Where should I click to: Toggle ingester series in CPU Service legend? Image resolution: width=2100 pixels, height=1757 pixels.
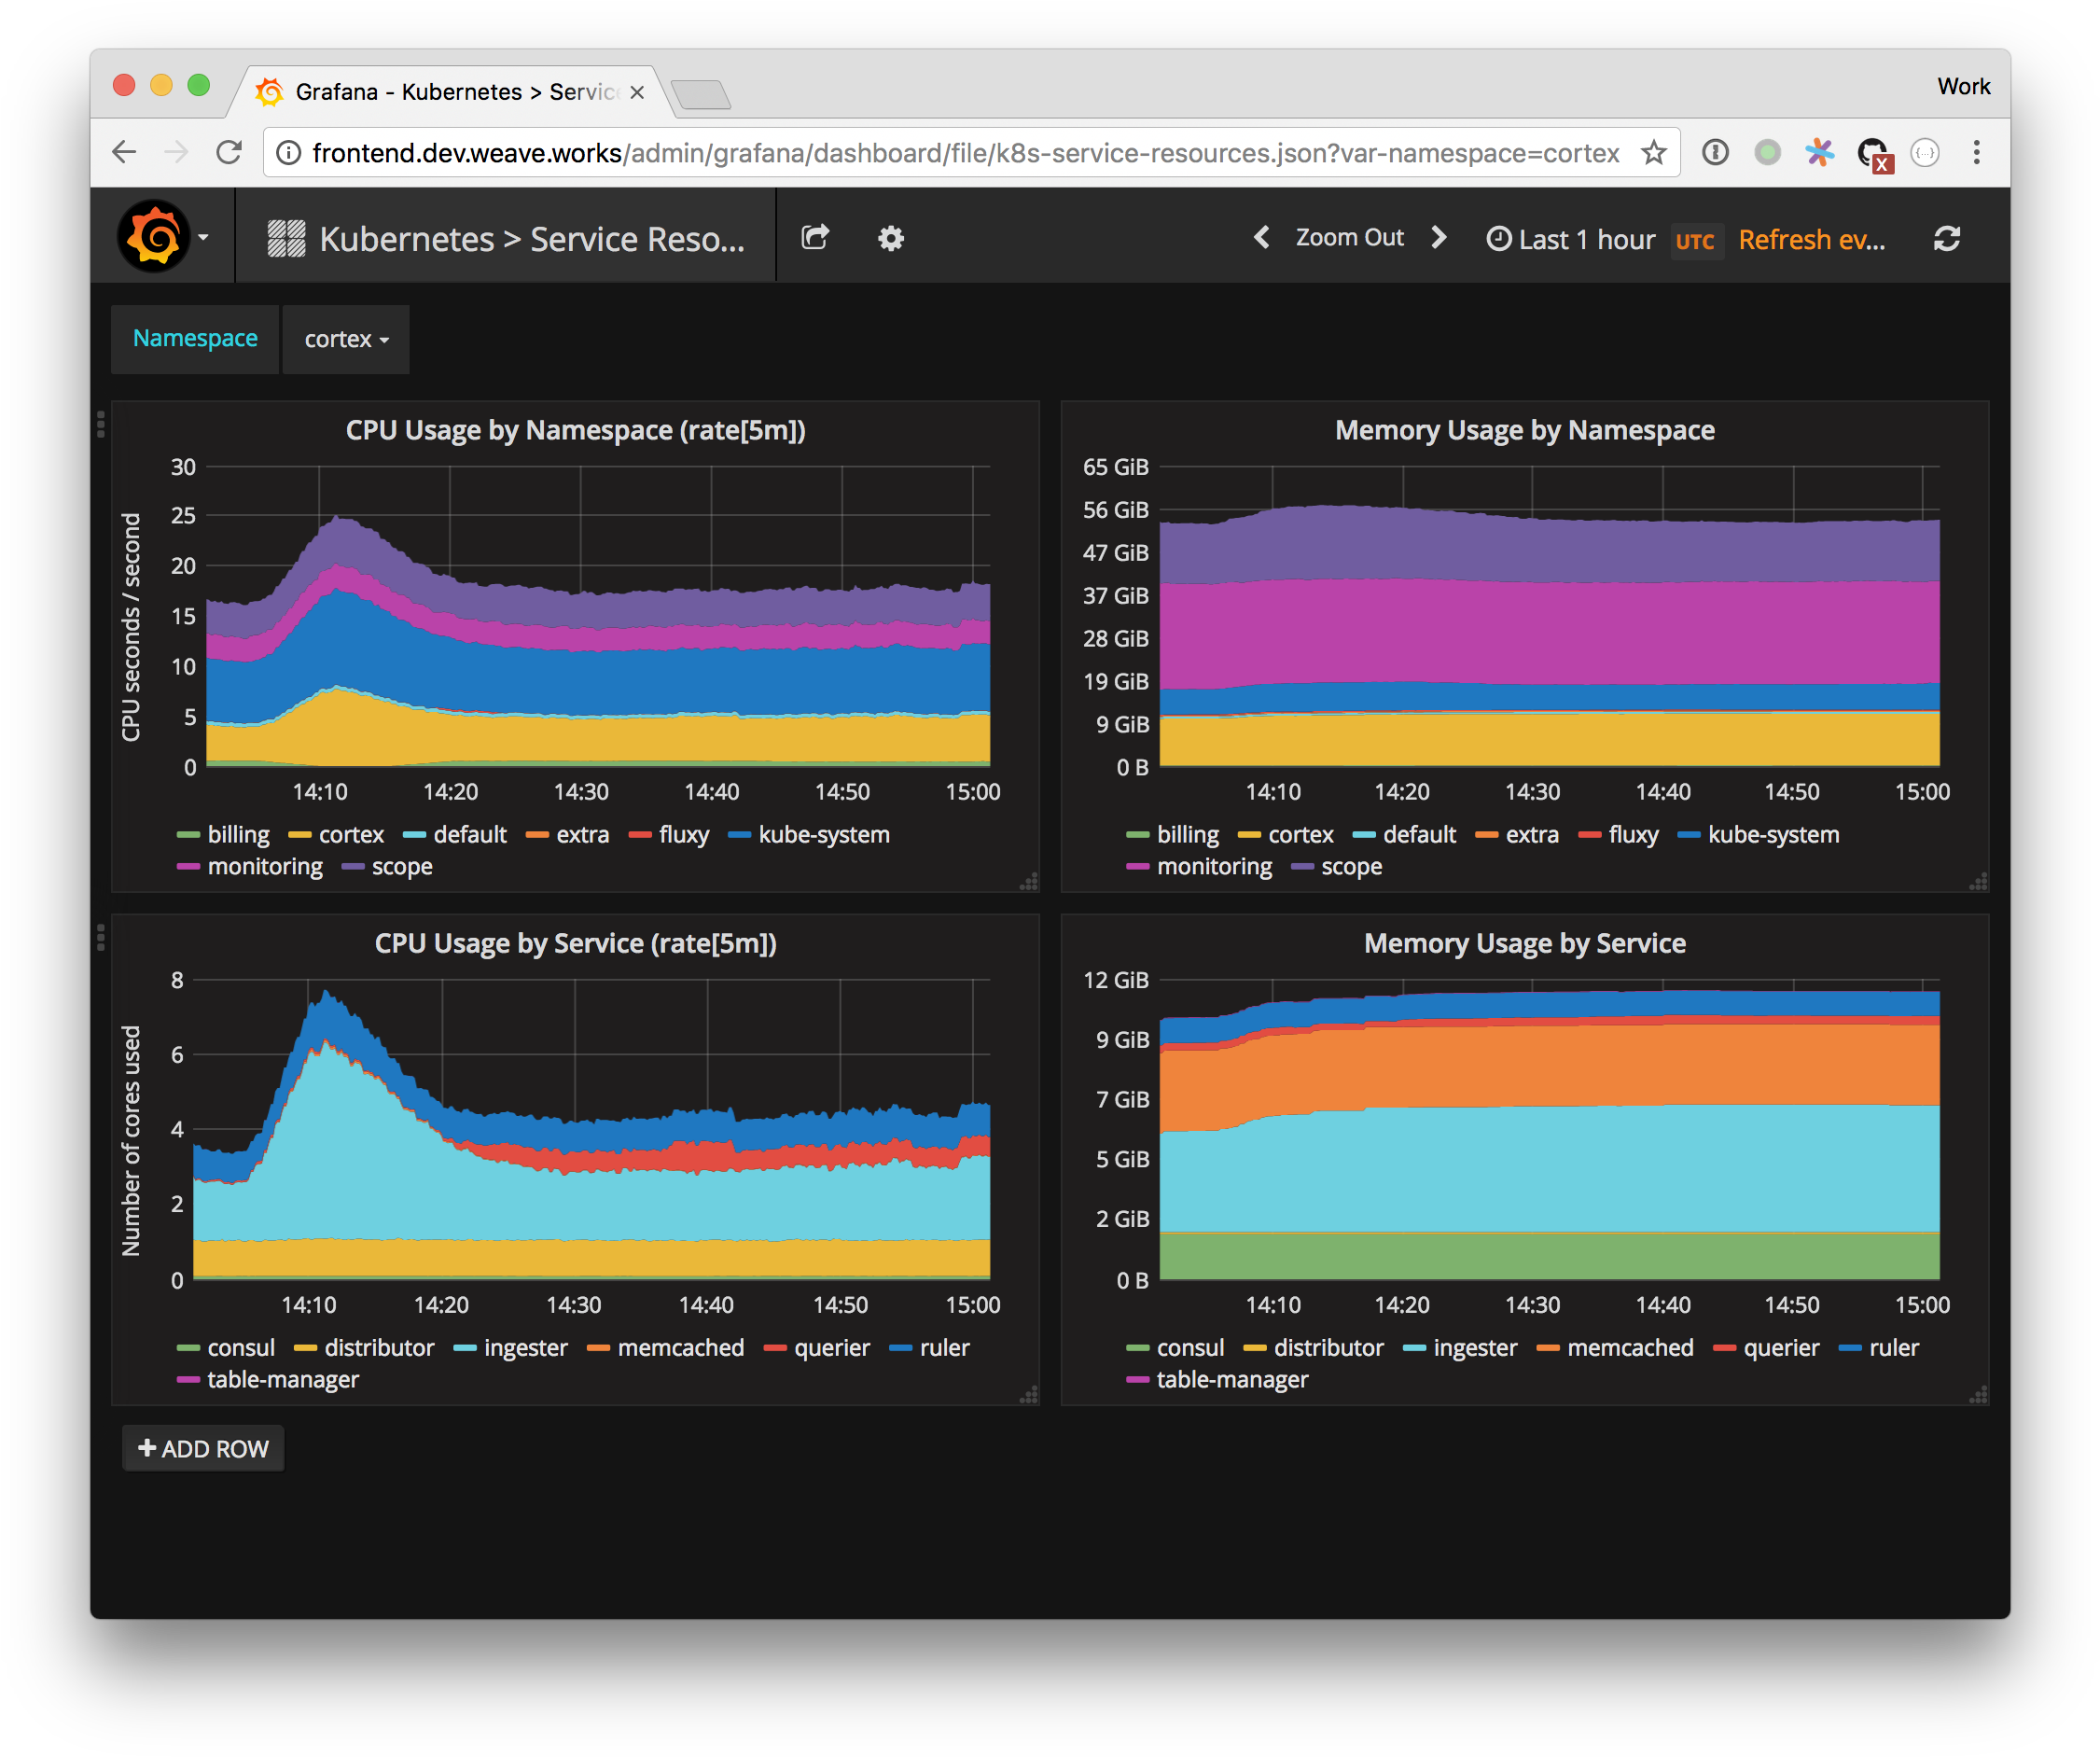pos(525,1348)
